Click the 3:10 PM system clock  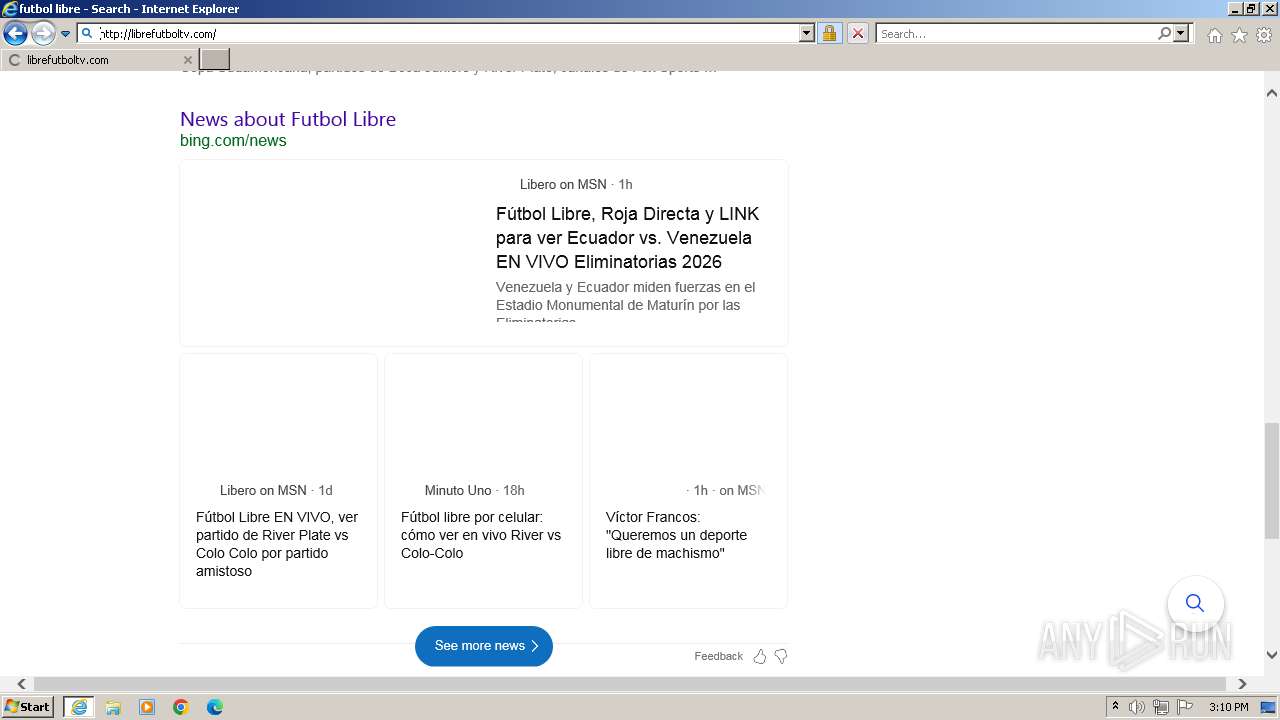click(1228, 707)
